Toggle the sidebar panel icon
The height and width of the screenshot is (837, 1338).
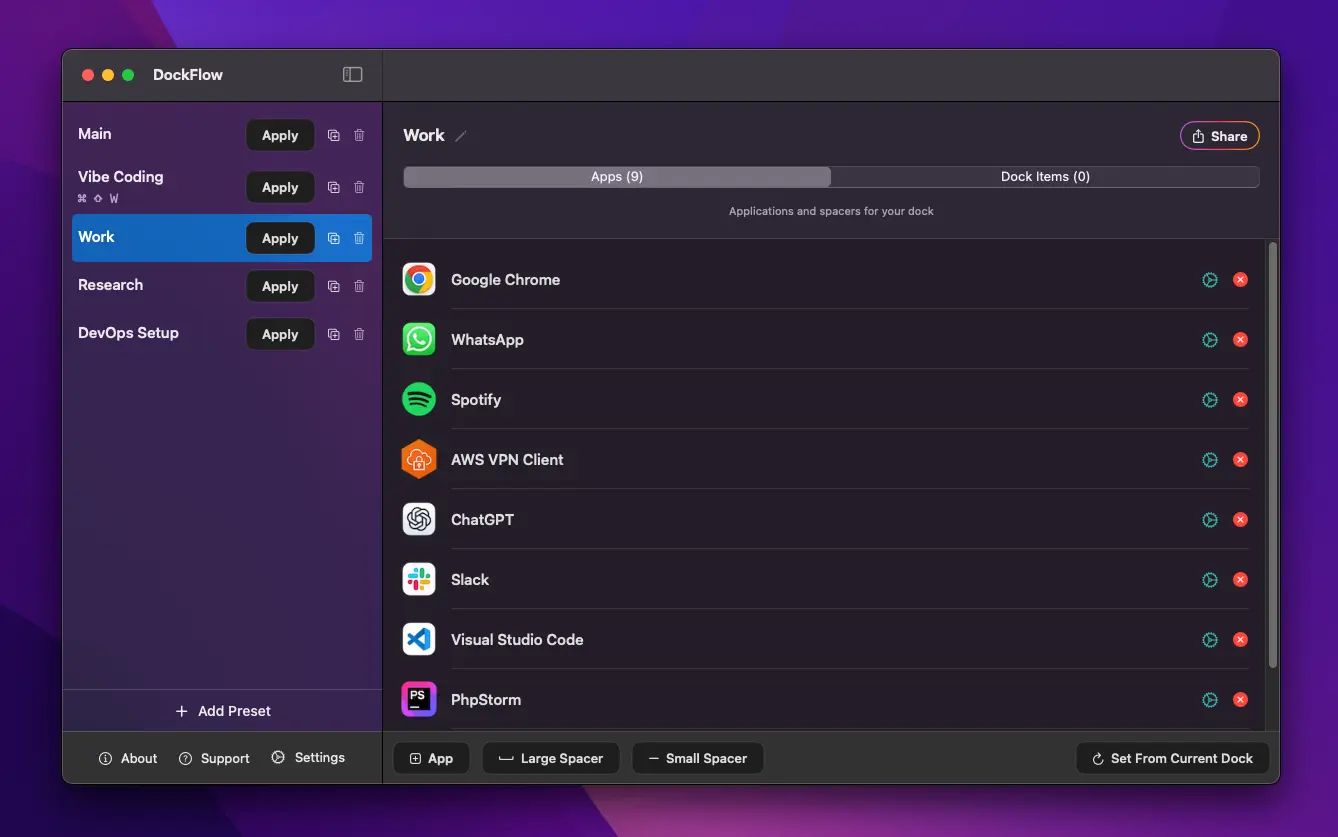point(352,74)
